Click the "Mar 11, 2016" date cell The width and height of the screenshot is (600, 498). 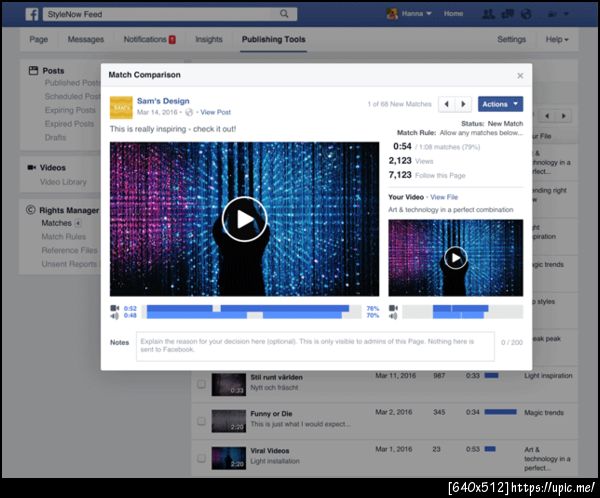396,376
